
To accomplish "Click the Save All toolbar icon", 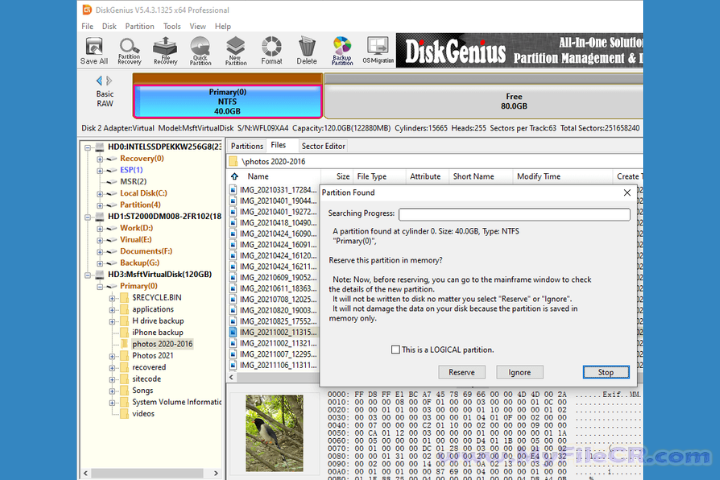I will (94, 51).
